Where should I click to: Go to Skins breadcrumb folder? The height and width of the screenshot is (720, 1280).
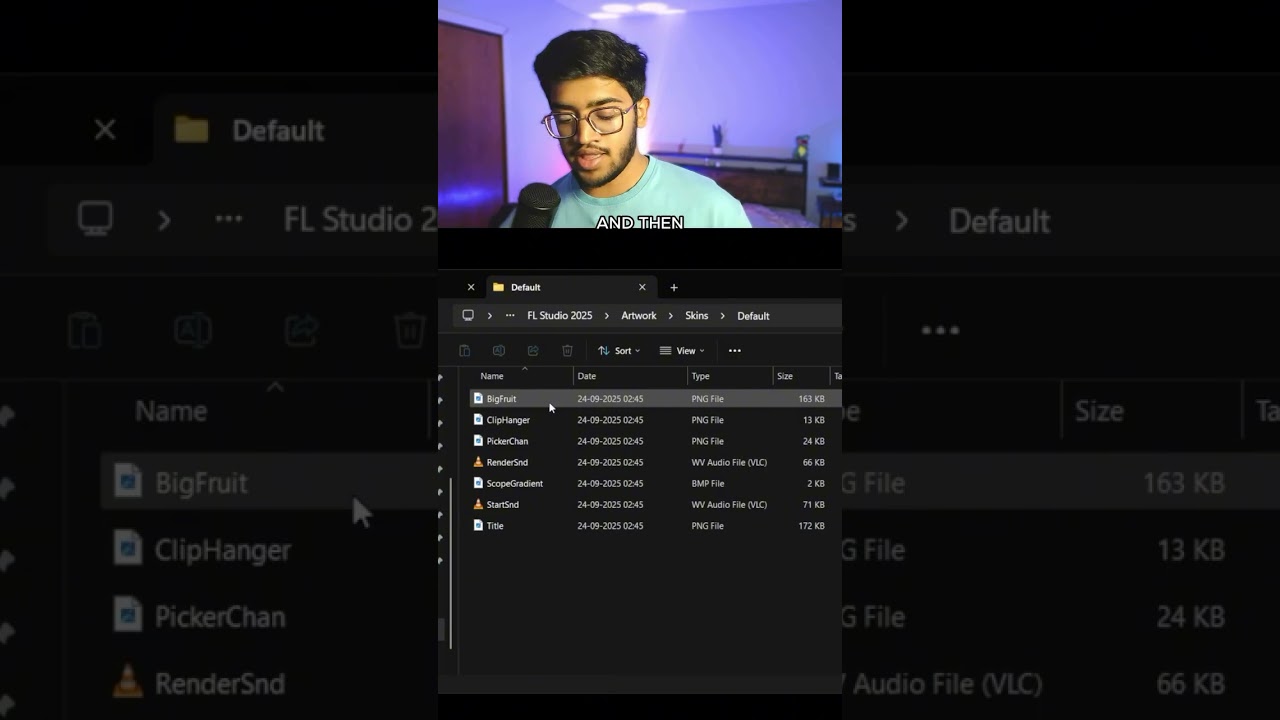[x=697, y=316]
